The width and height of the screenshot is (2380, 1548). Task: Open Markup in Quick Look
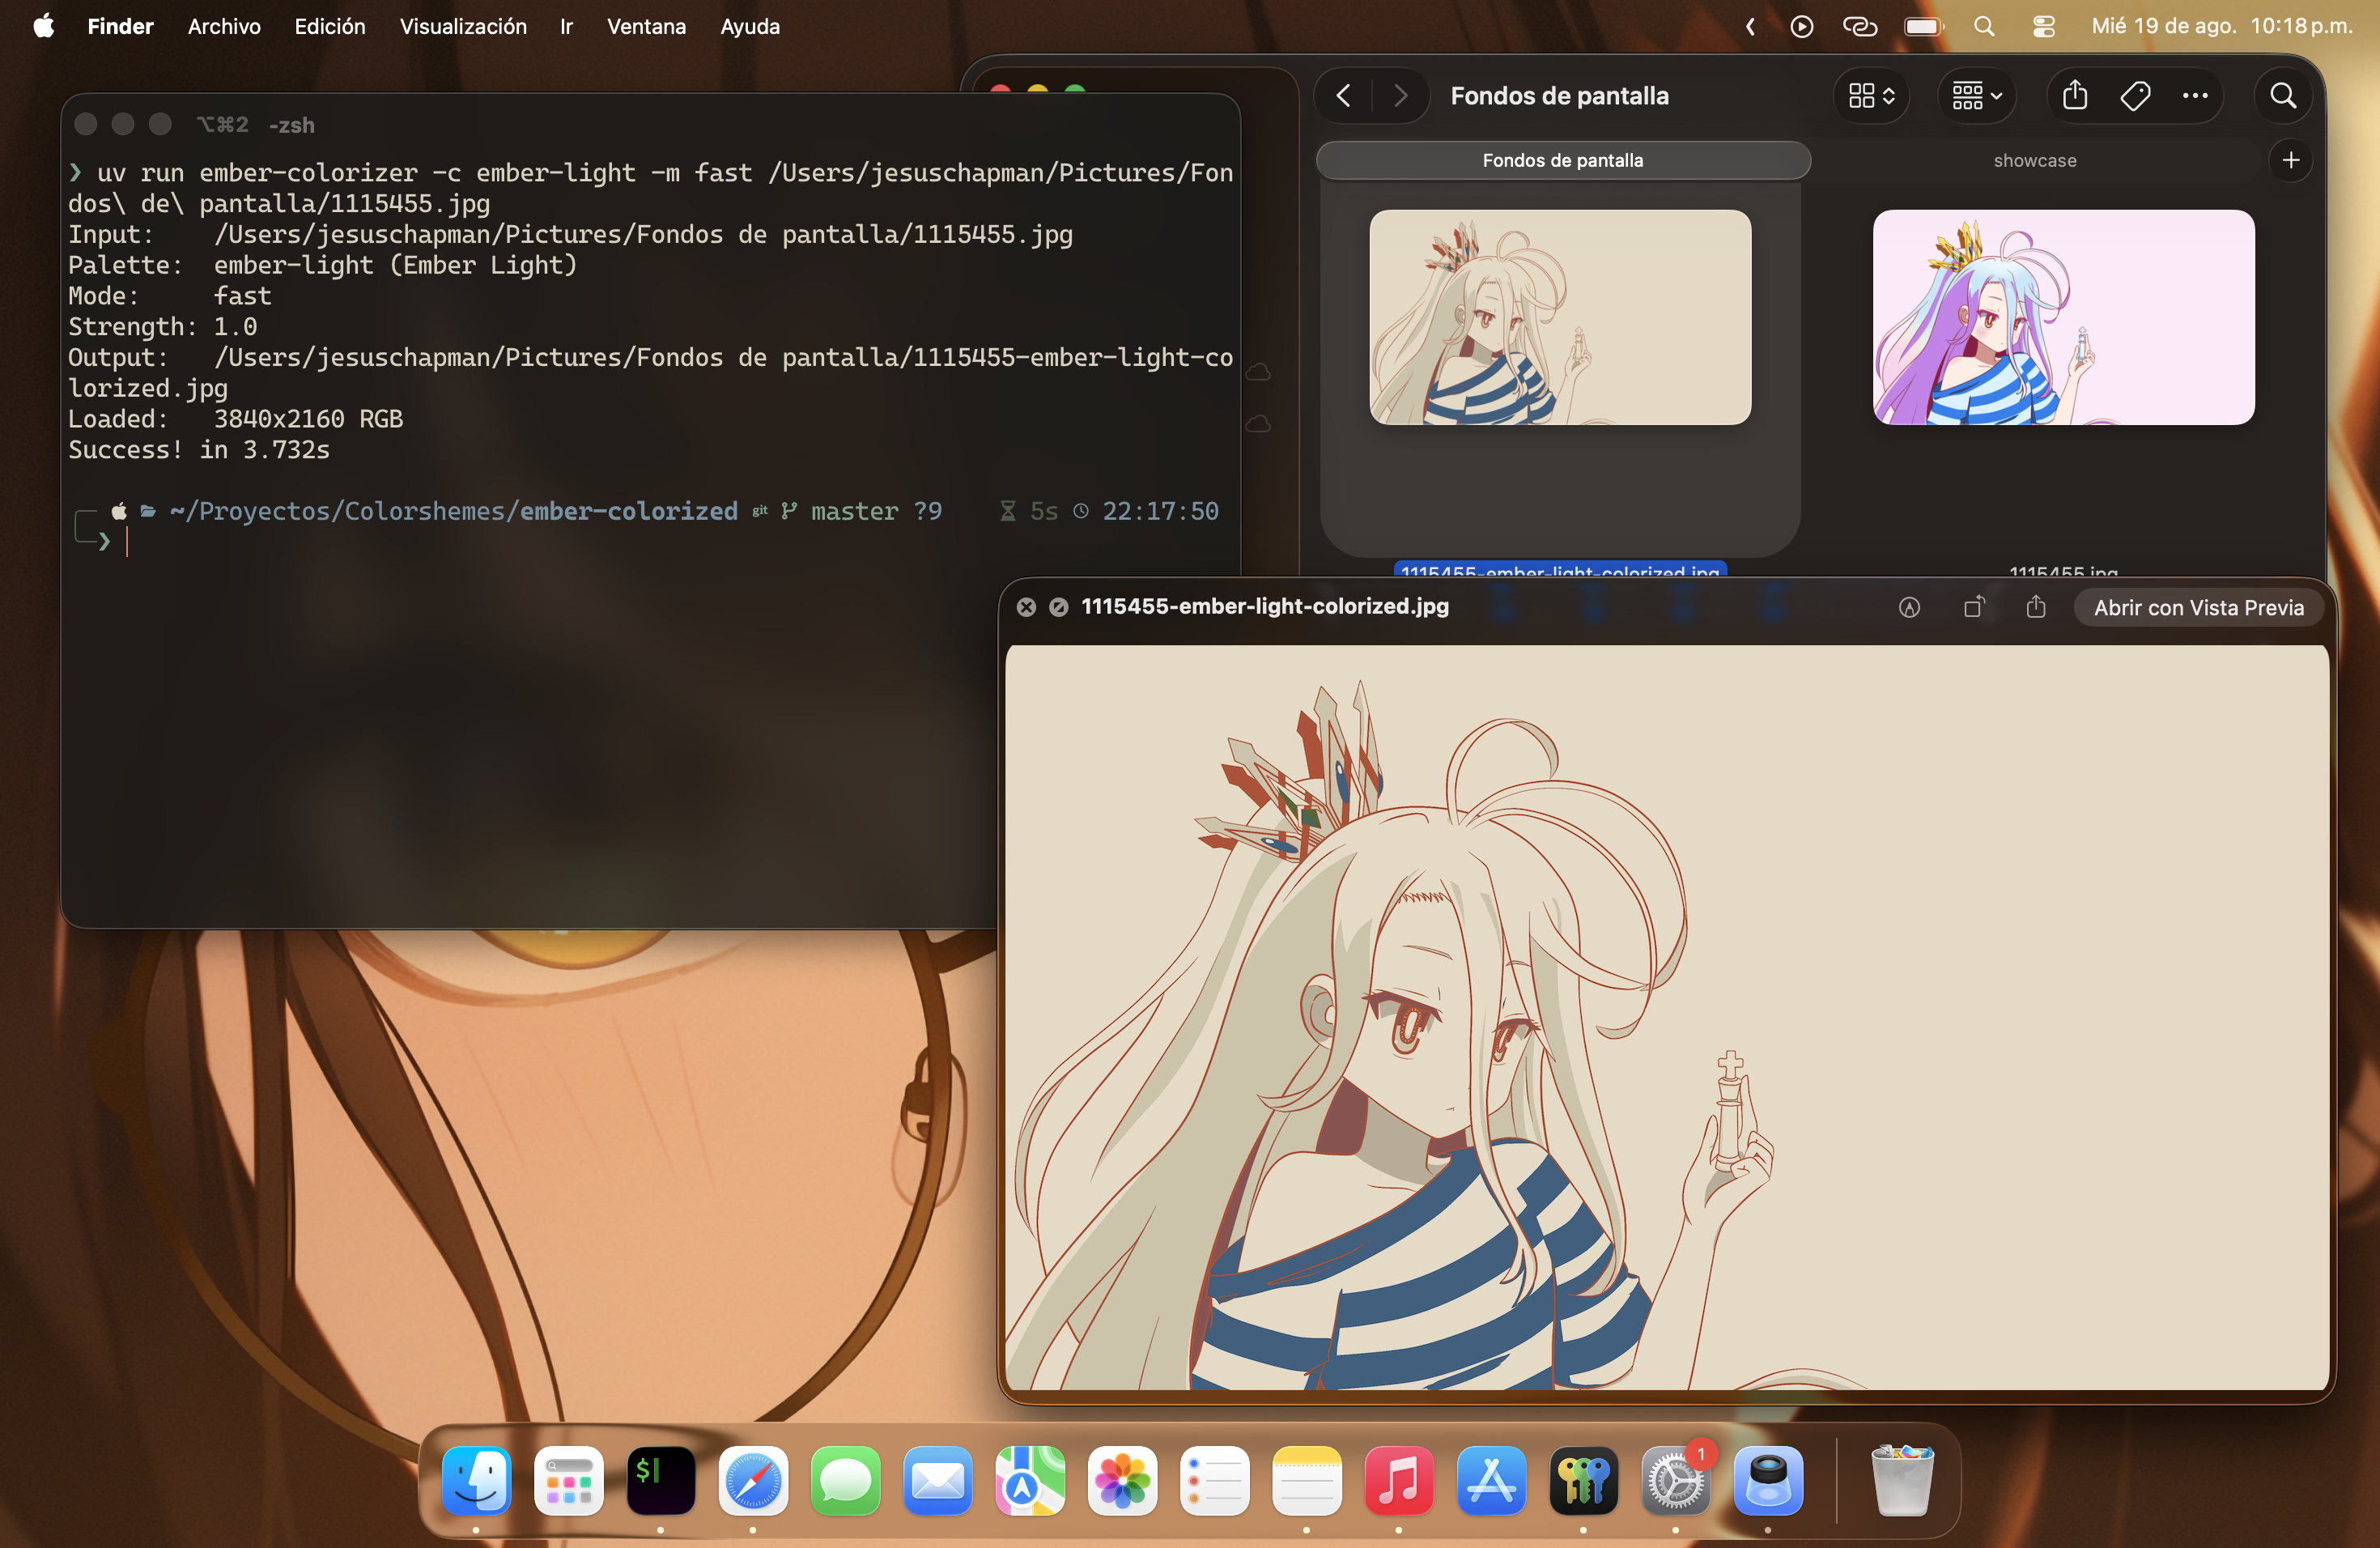point(1909,607)
